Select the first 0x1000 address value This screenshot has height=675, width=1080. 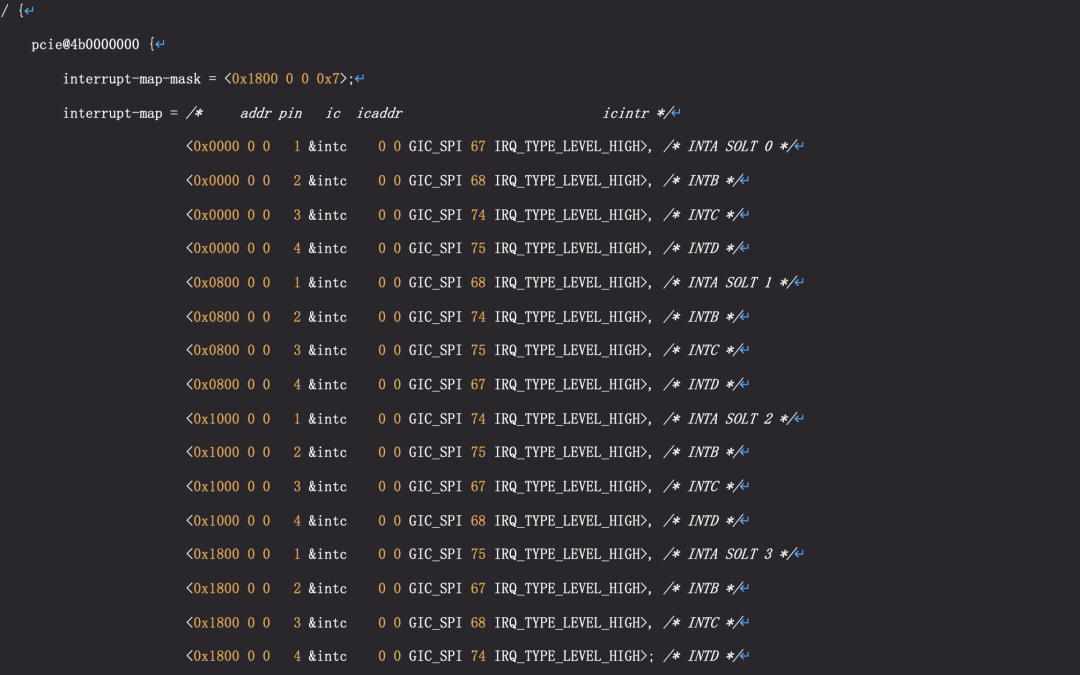[x=216, y=418]
